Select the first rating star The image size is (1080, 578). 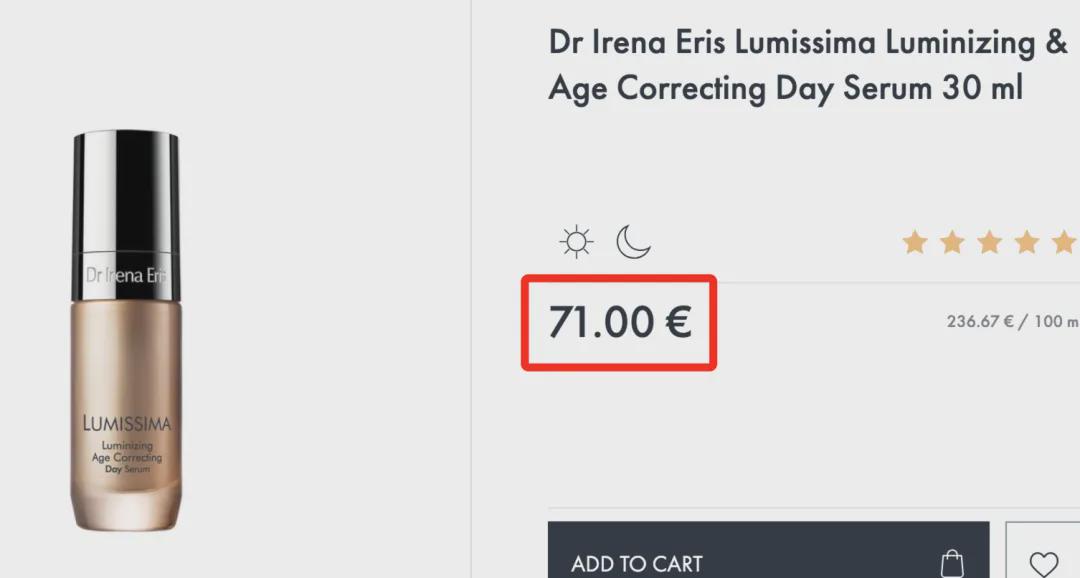pyautogui.click(x=915, y=242)
